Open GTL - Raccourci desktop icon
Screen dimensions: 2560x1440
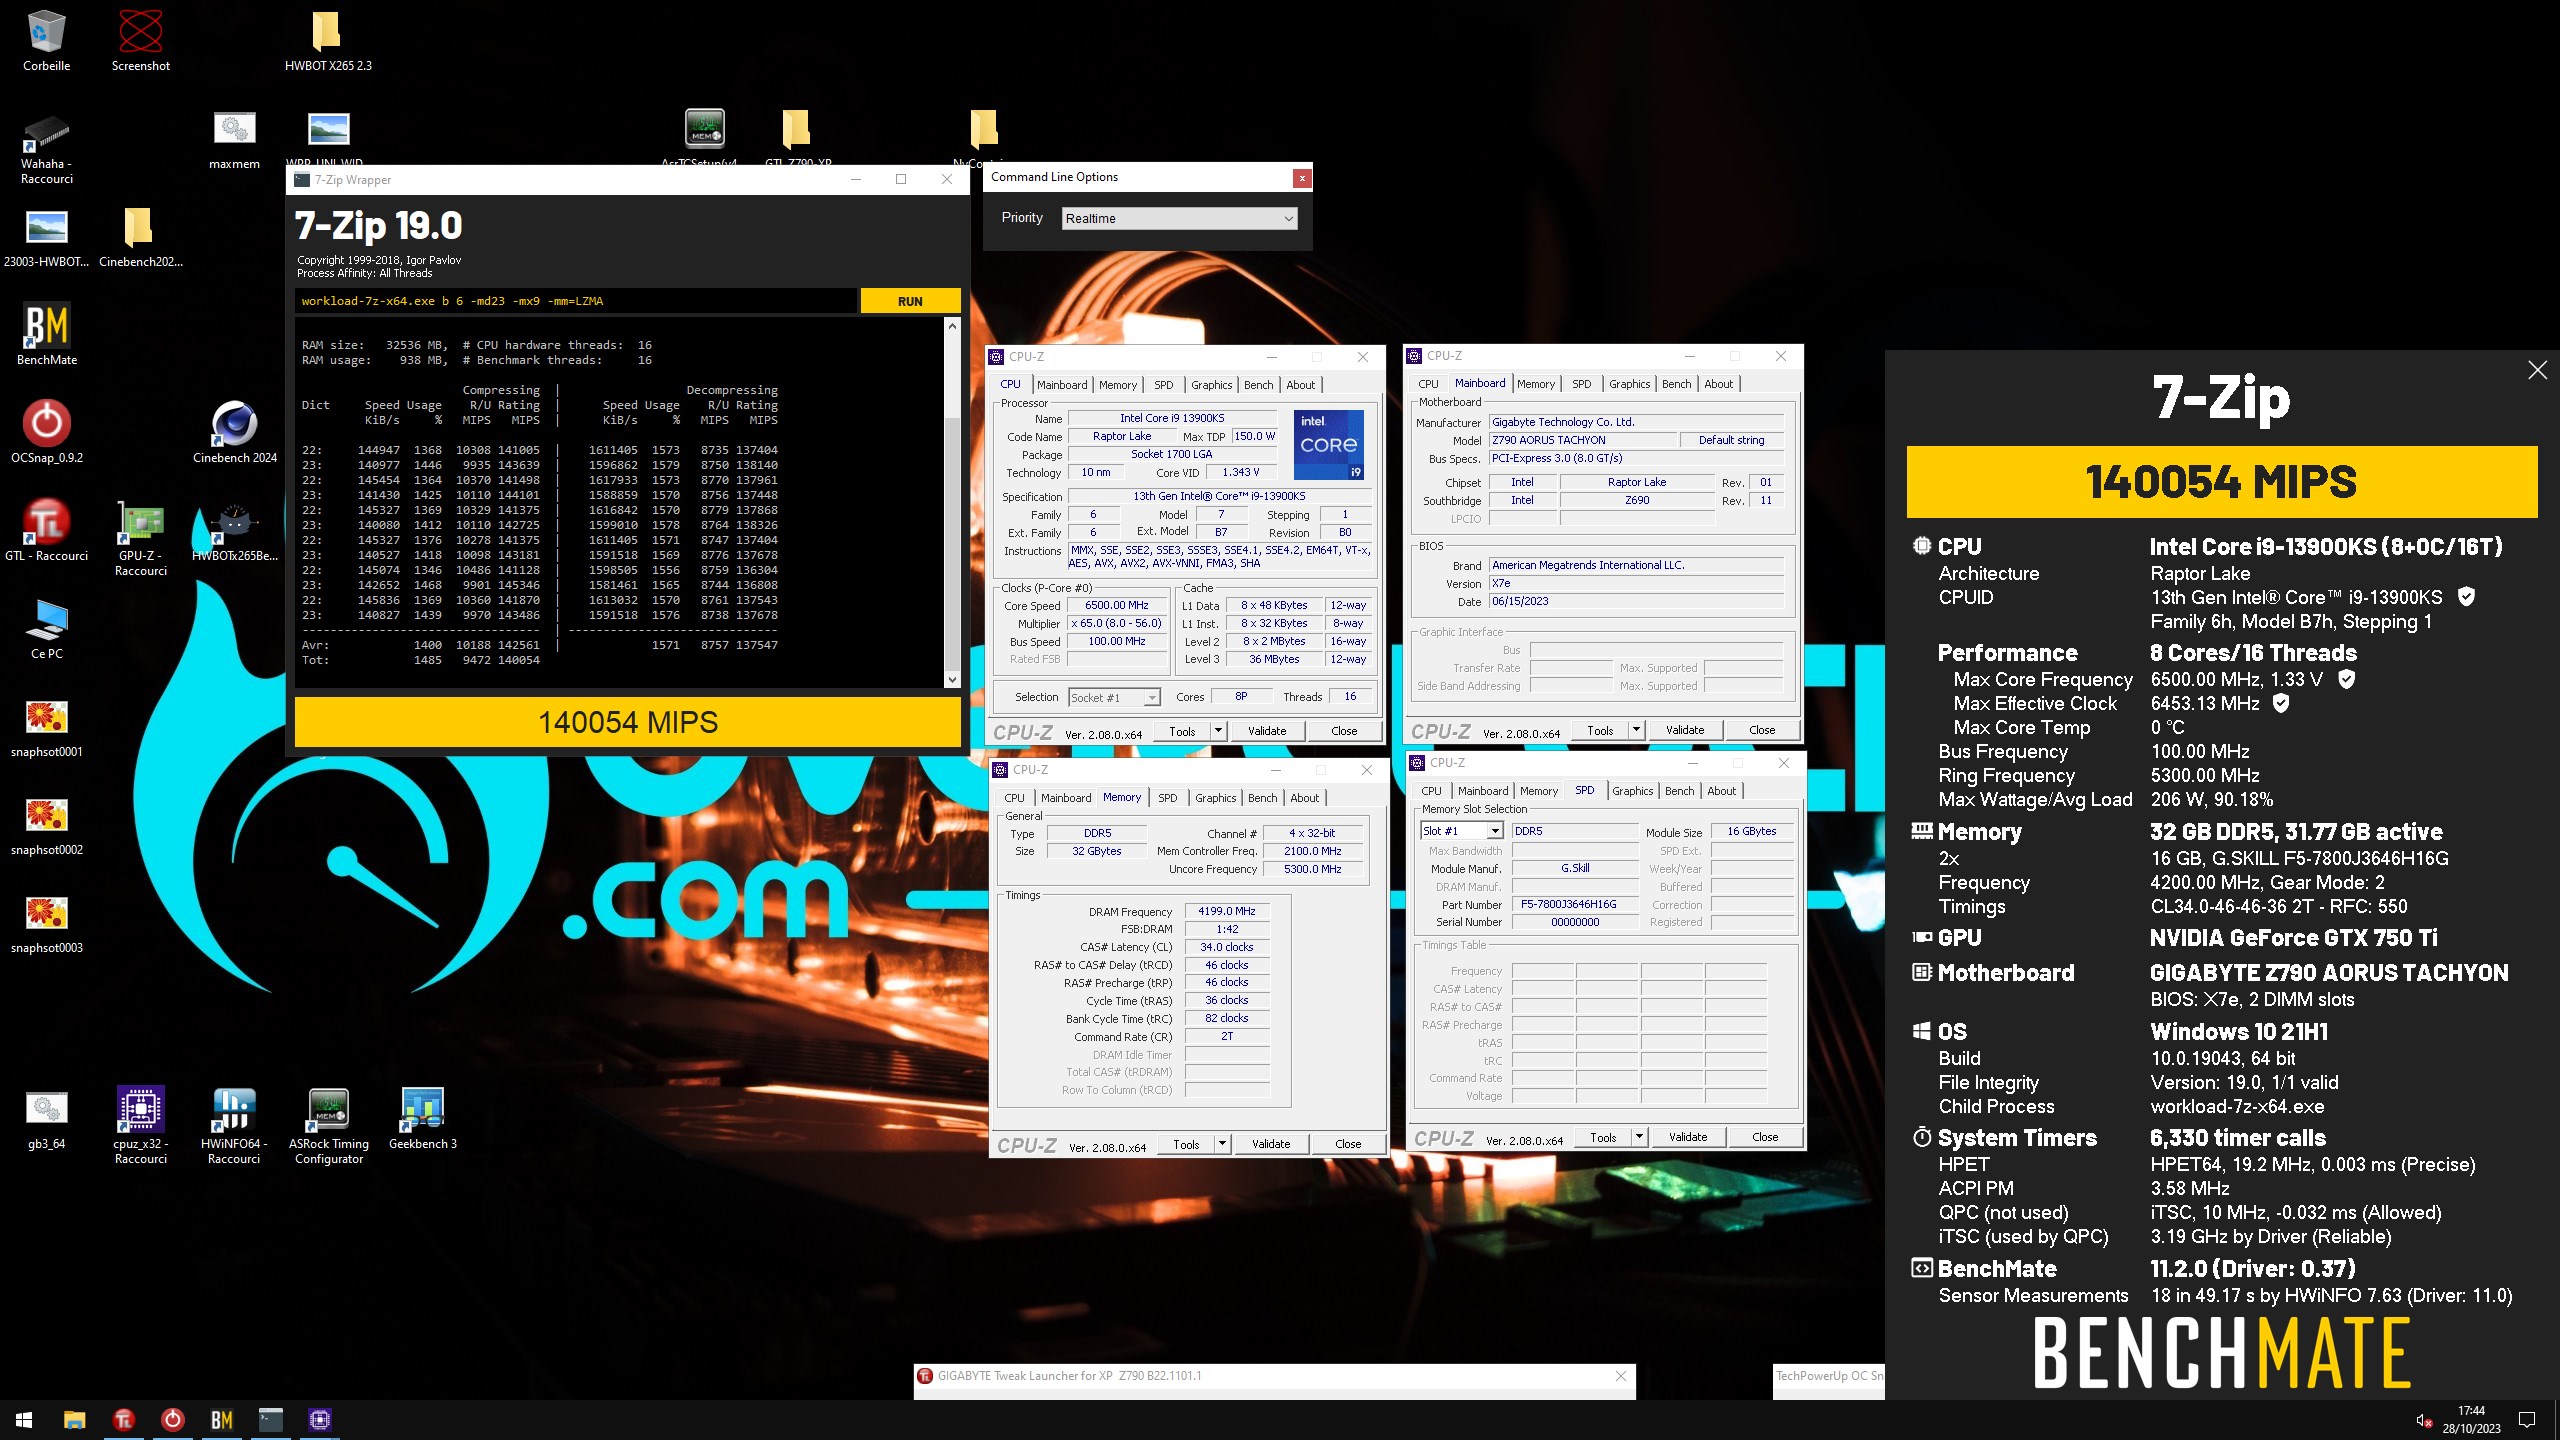pos(46,530)
